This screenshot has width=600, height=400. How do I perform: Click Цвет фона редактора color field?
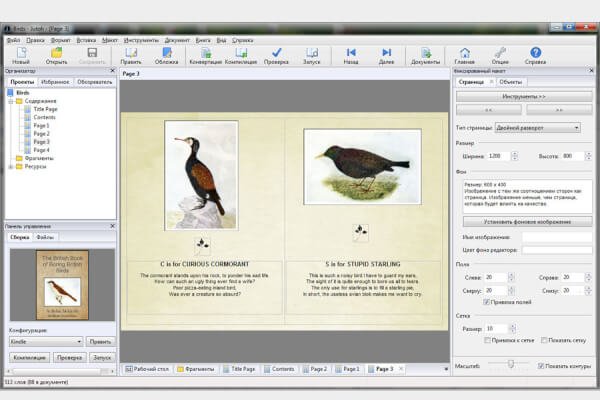pos(557,250)
